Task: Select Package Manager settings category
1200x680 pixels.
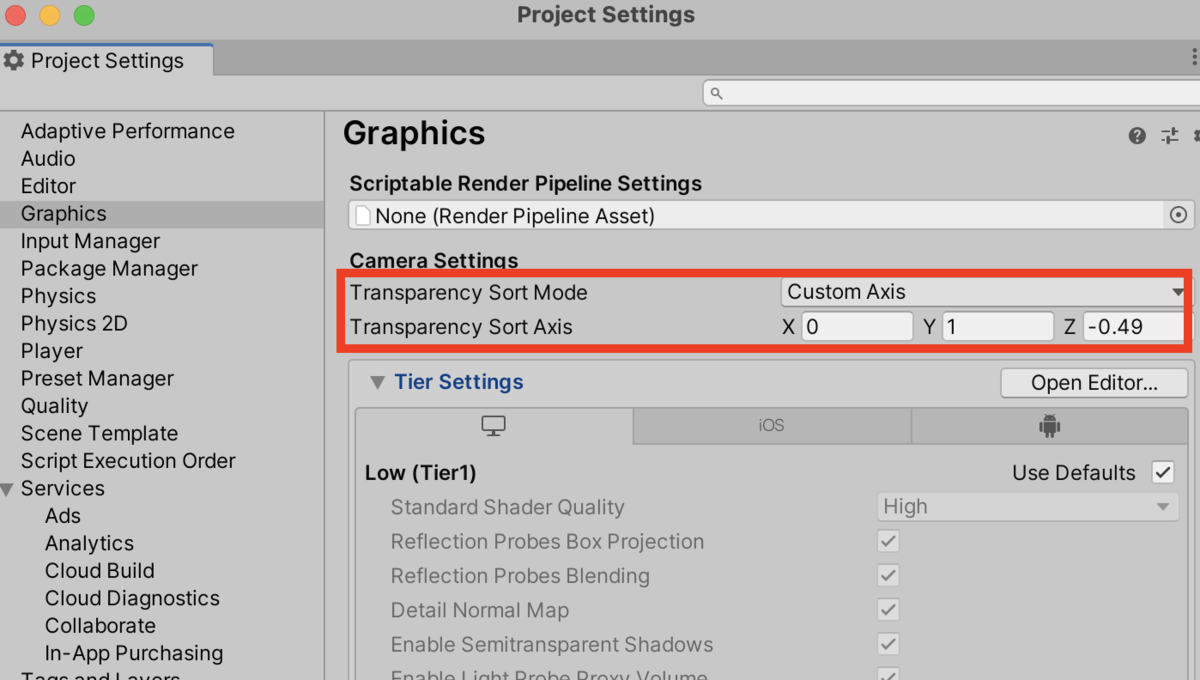Action: point(109,268)
